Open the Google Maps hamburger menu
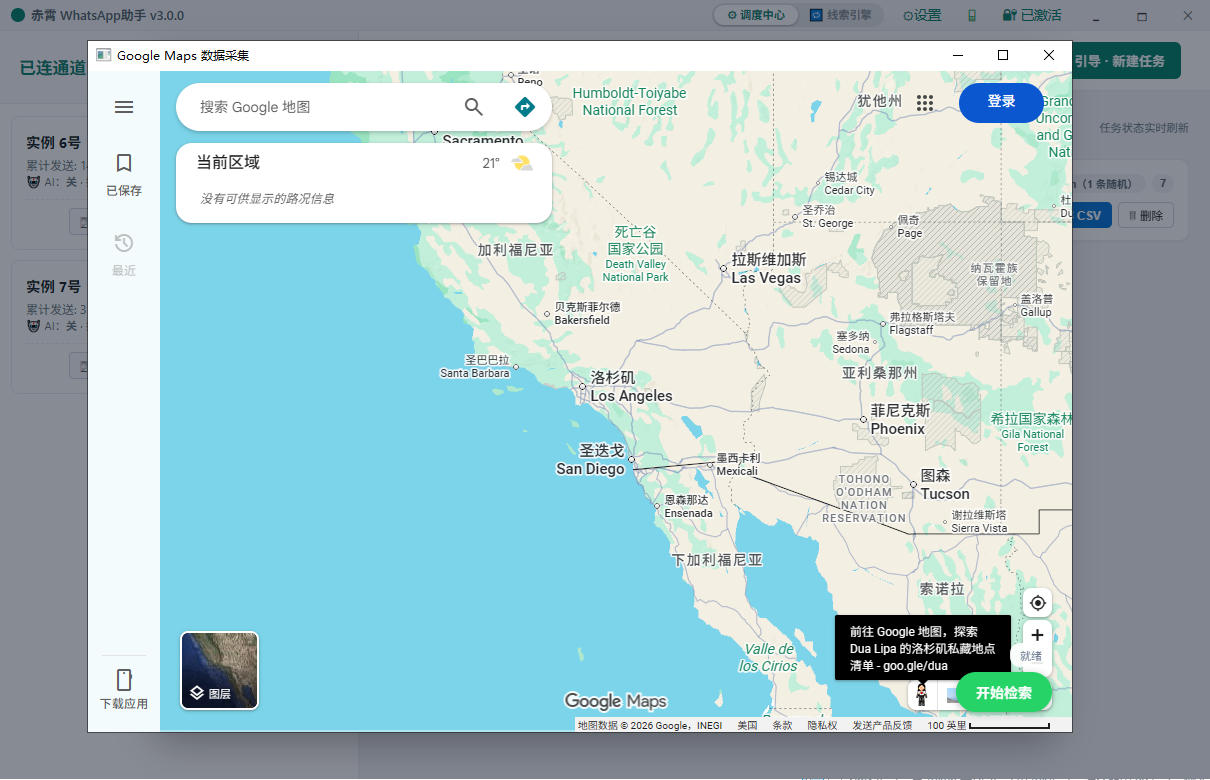The height and width of the screenshot is (780, 1210). (124, 107)
